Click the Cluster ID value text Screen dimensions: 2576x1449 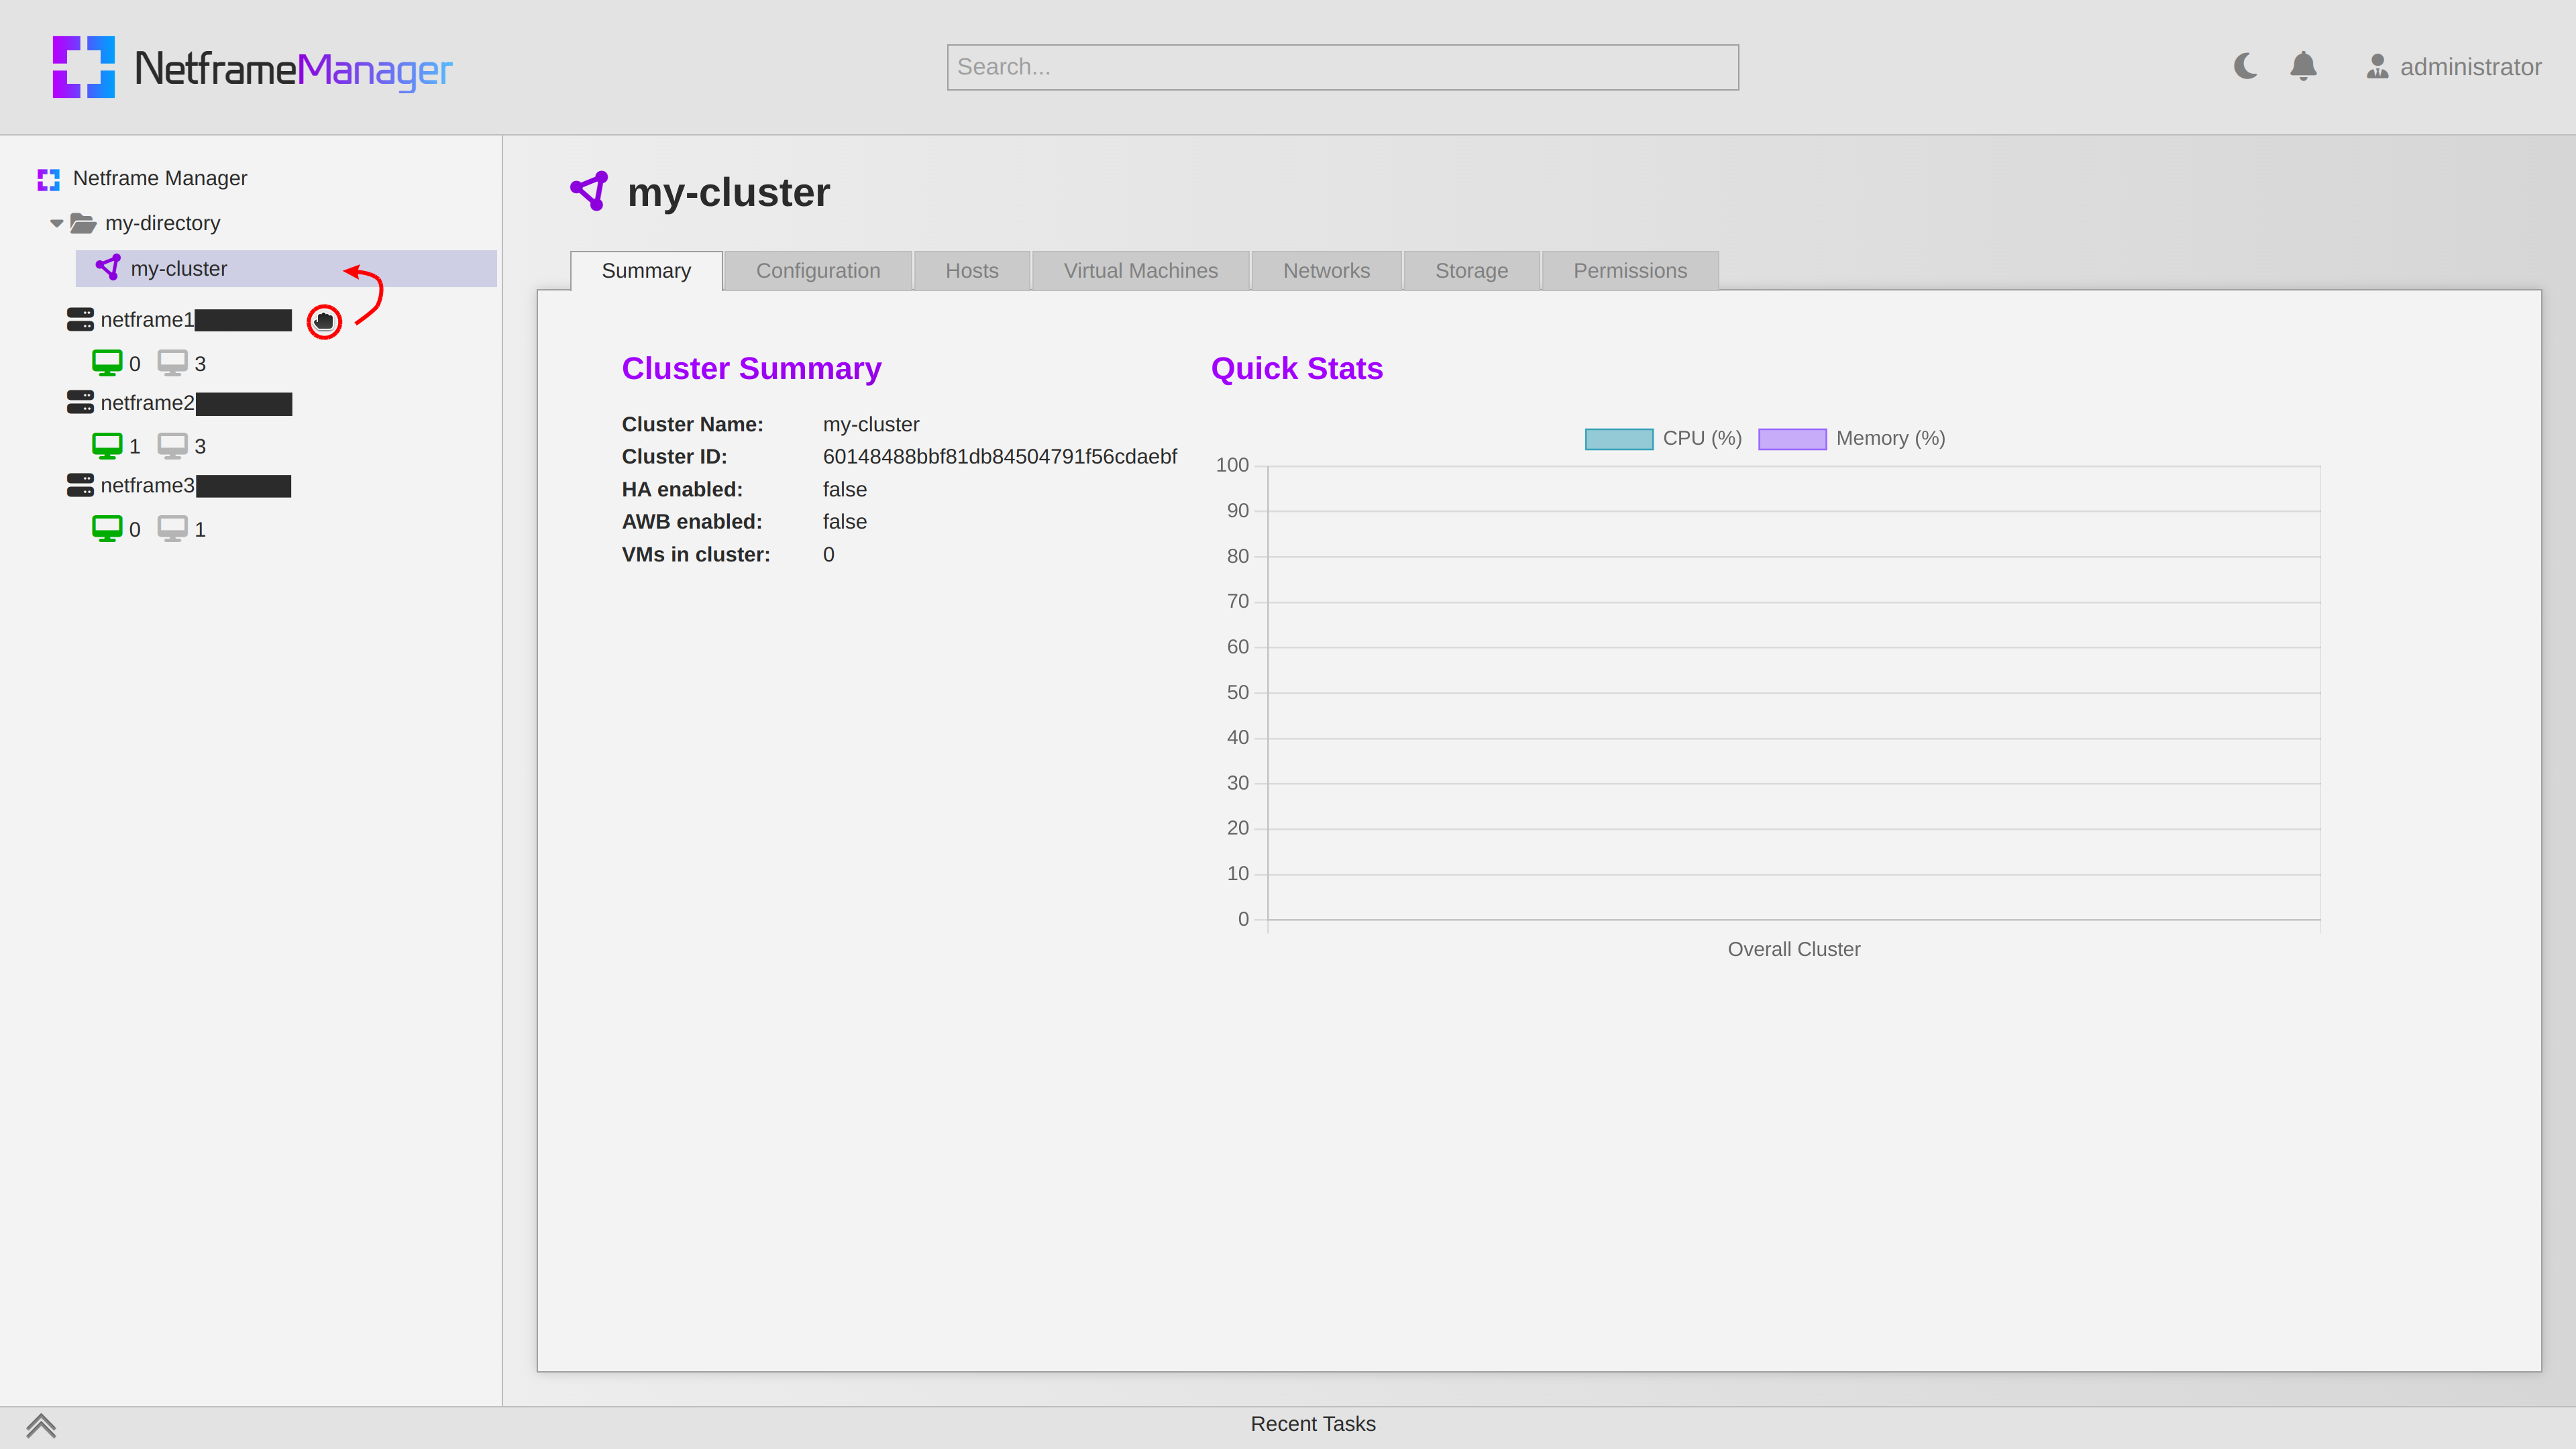[x=1000, y=457]
